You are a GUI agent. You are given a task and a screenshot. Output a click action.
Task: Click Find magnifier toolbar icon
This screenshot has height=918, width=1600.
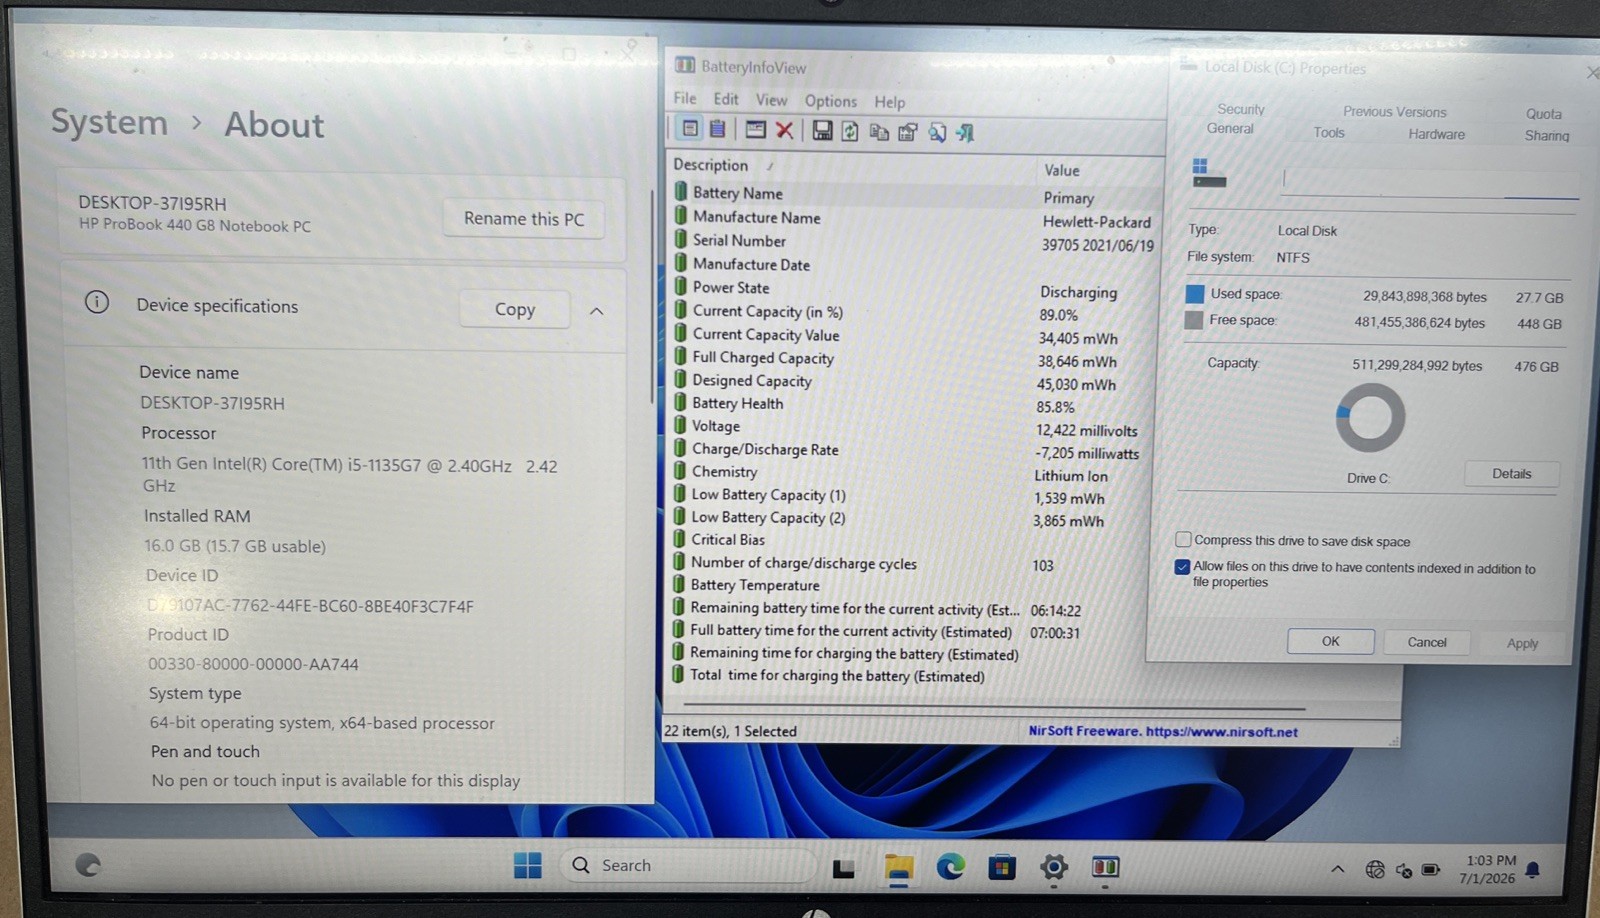pyautogui.click(x=937, y=132)
